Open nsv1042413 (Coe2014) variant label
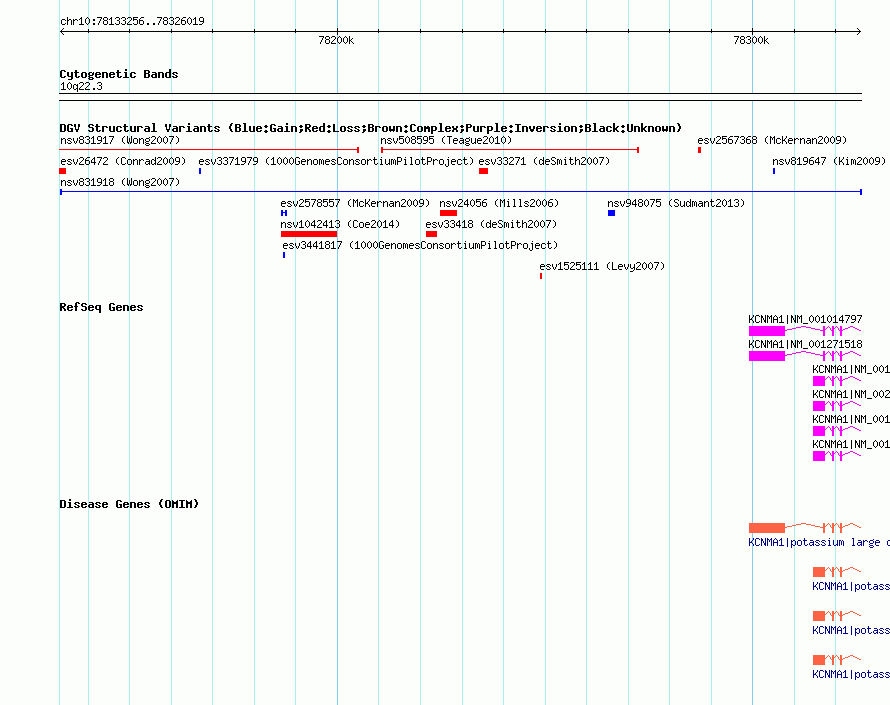Image resolution: width=890 pixels, height=705 pixels. (340, 224)
